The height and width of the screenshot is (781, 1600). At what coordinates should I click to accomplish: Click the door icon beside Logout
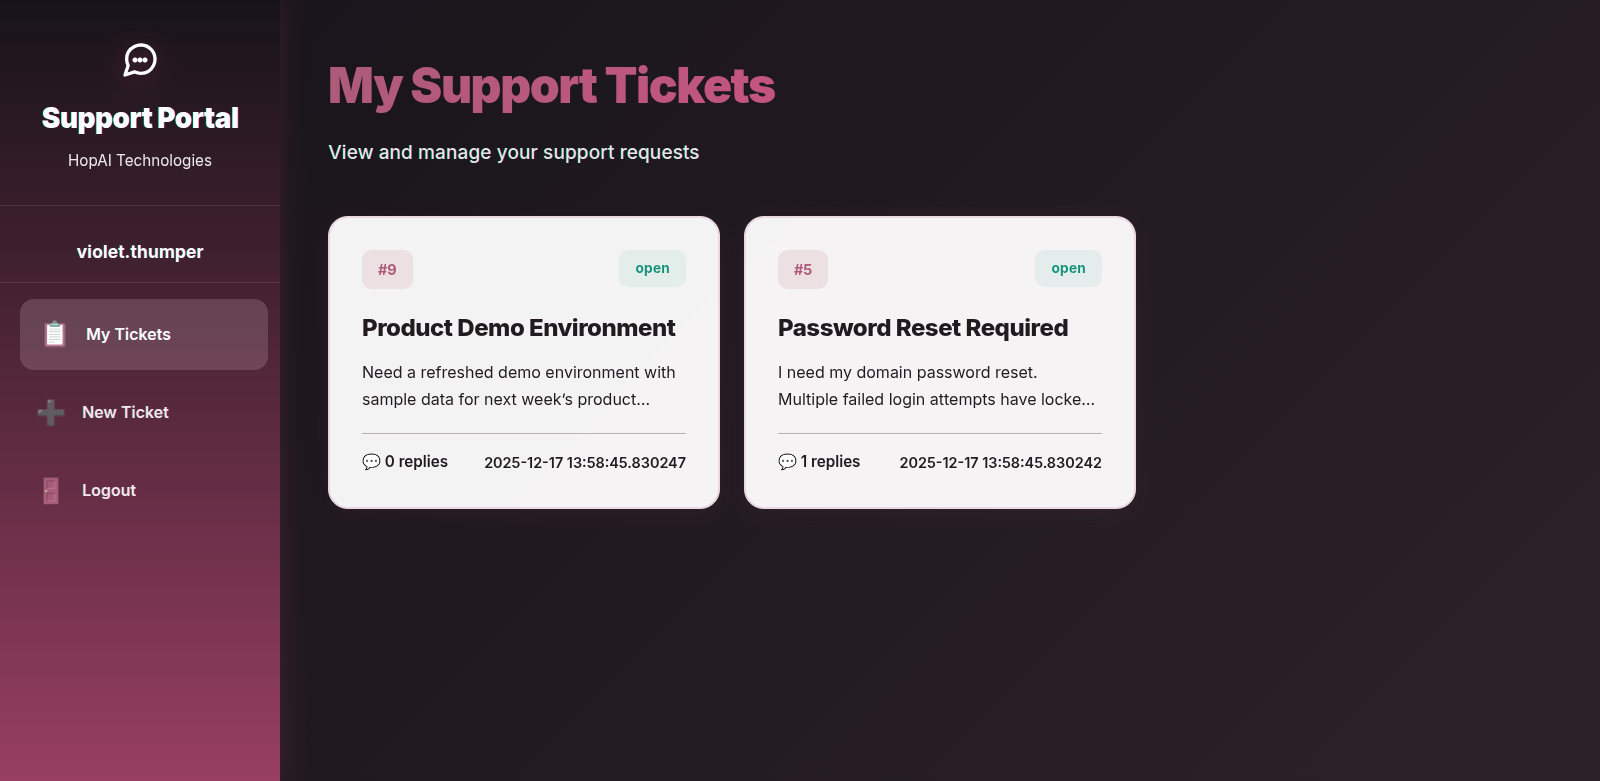pos(51,490)
